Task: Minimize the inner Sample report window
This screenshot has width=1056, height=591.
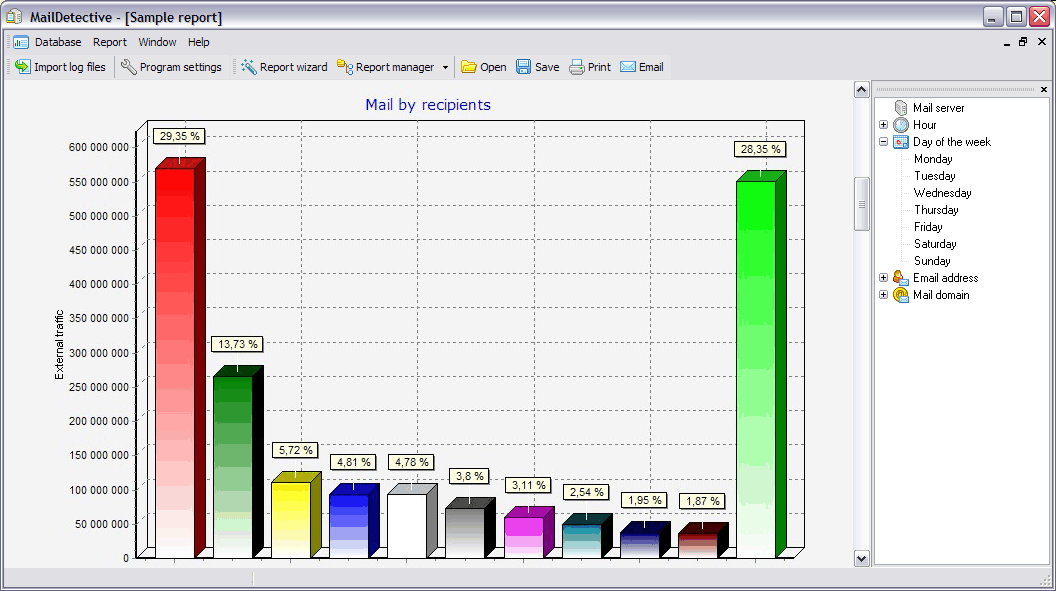Action: [x=1007, y=42]
